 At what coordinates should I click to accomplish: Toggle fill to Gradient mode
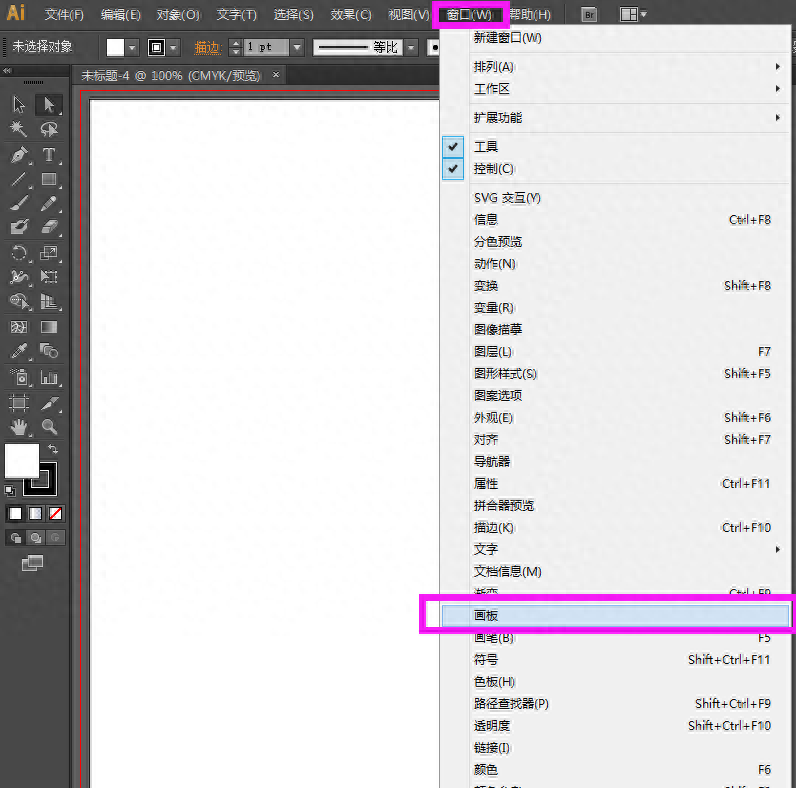(35, 513)
